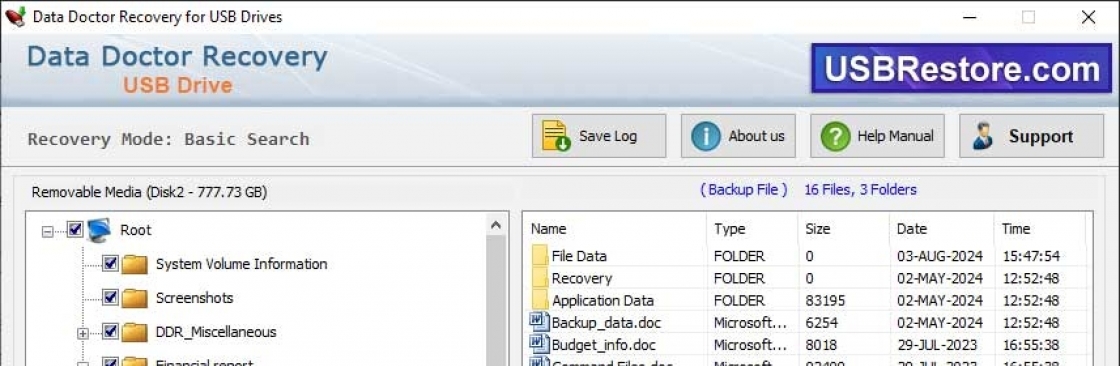1120x366 pixels.
Task: Select the Application Data row name
Action: pos(603,300)
